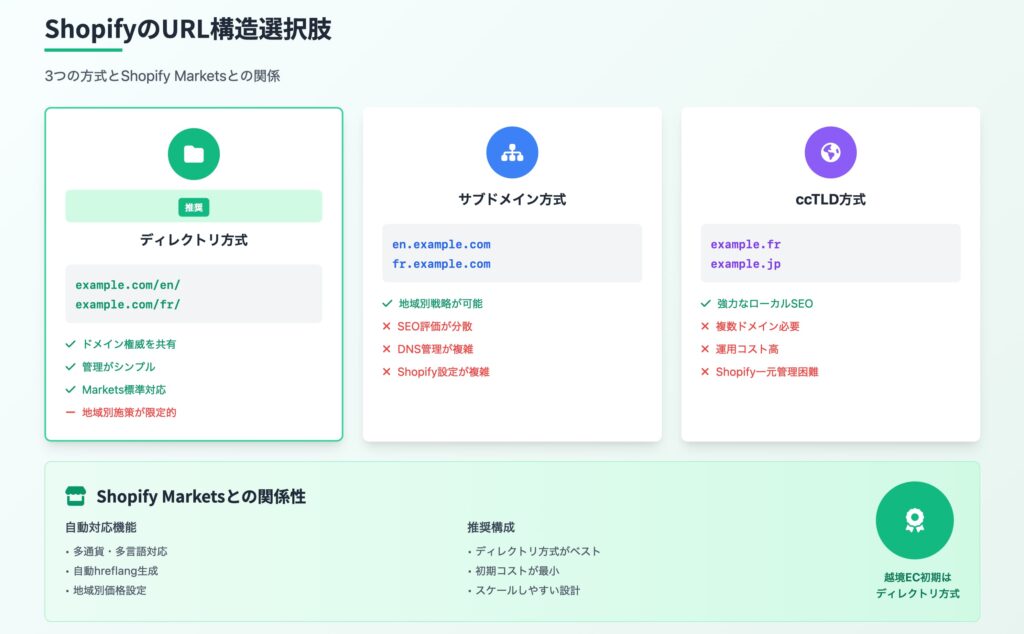1024x634 pixels.
Task: Click the 地域別施策が限定的 text
Action: (x=129, y=413)
